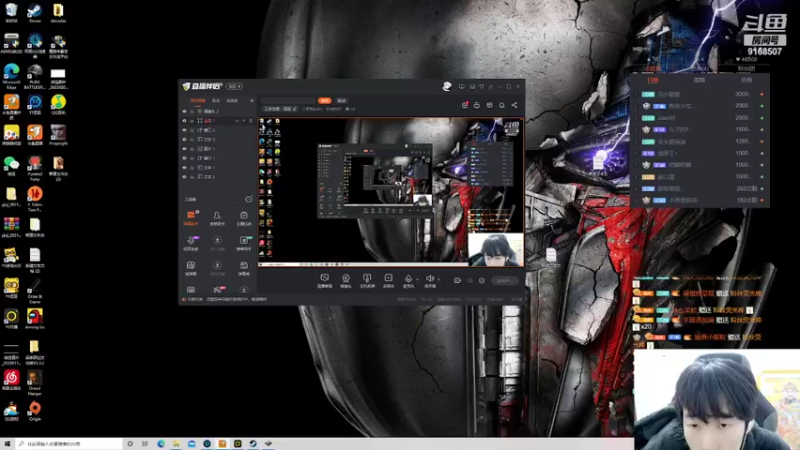Viewport: 800px width, 450px height.
Task: Switch leaderboard to the 周榜 tab
Action: [x=699, y=80]
